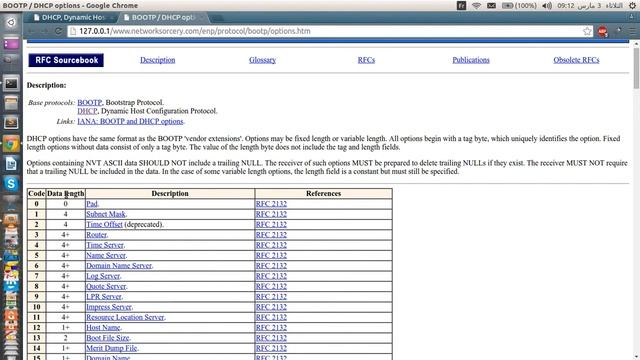This screenshot has height=360, width=640.
Task: Open the sound volume menu
Action: 547,6
